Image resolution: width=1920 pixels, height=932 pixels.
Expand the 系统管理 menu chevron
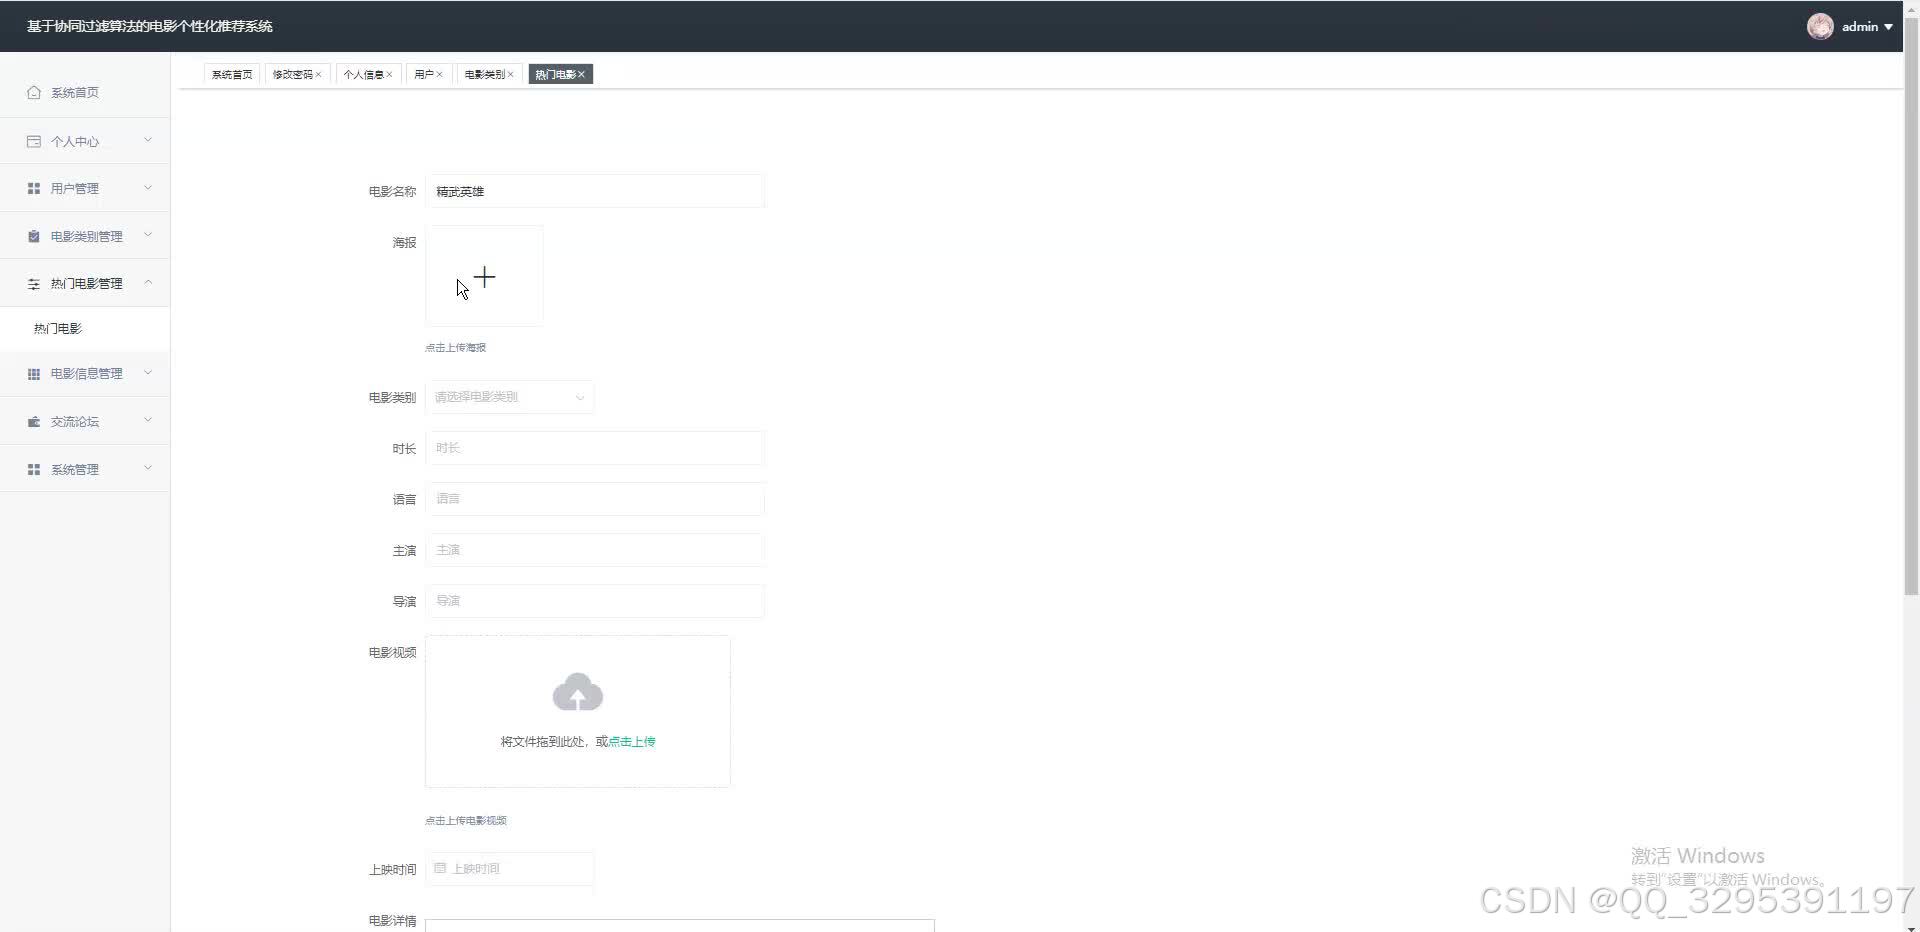[x=148, y=468]
